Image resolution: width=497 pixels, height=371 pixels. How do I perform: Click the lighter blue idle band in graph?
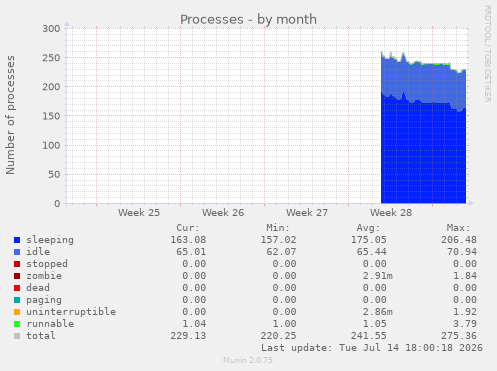423,83
